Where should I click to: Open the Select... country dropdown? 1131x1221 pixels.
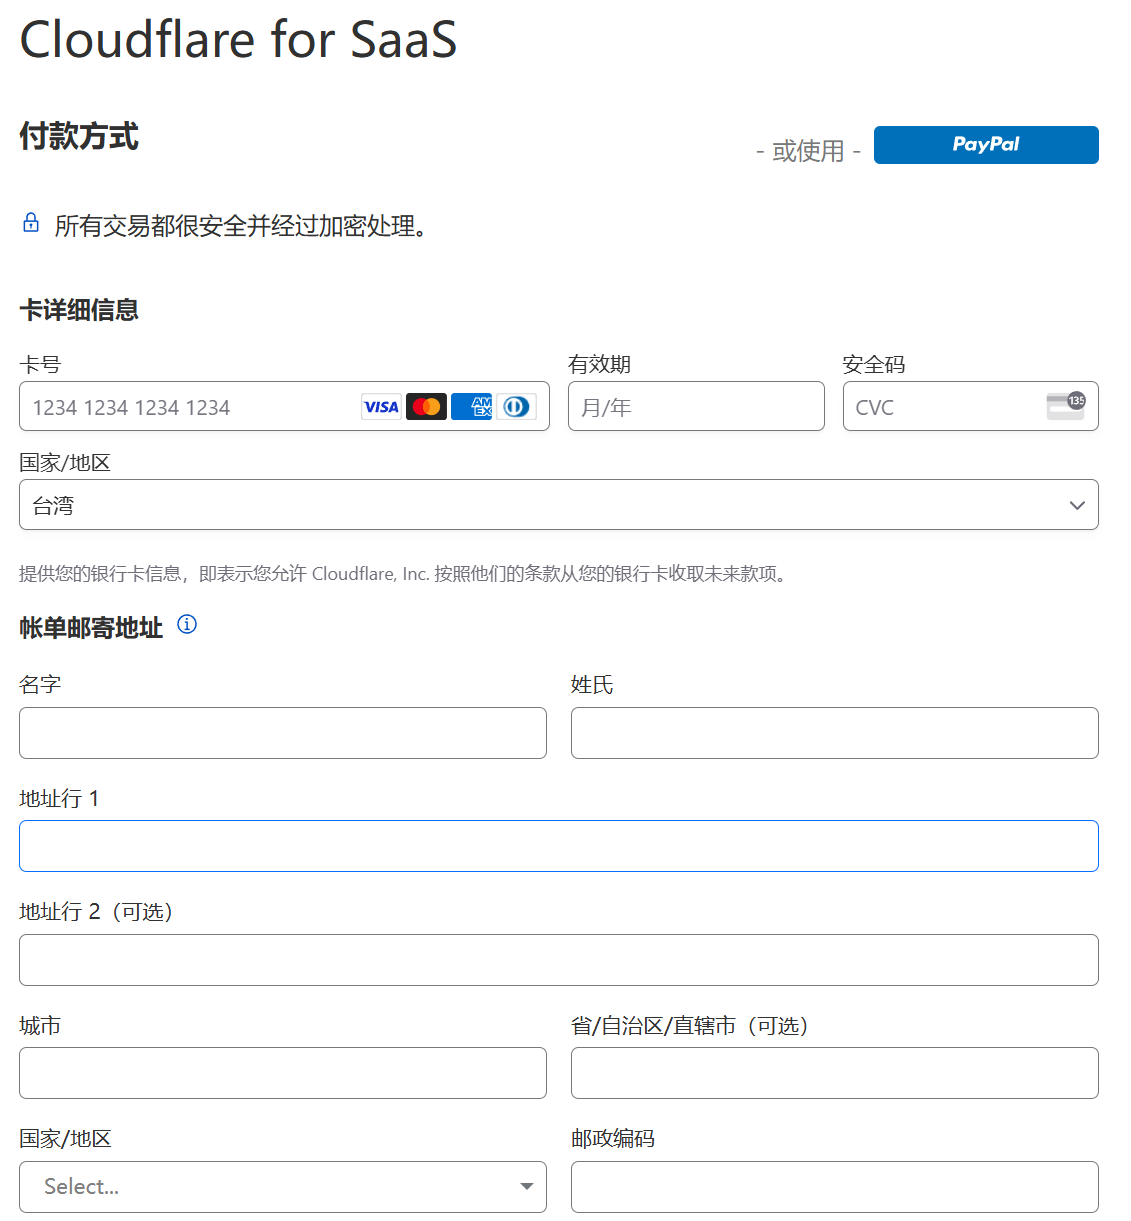[283, 1187]
